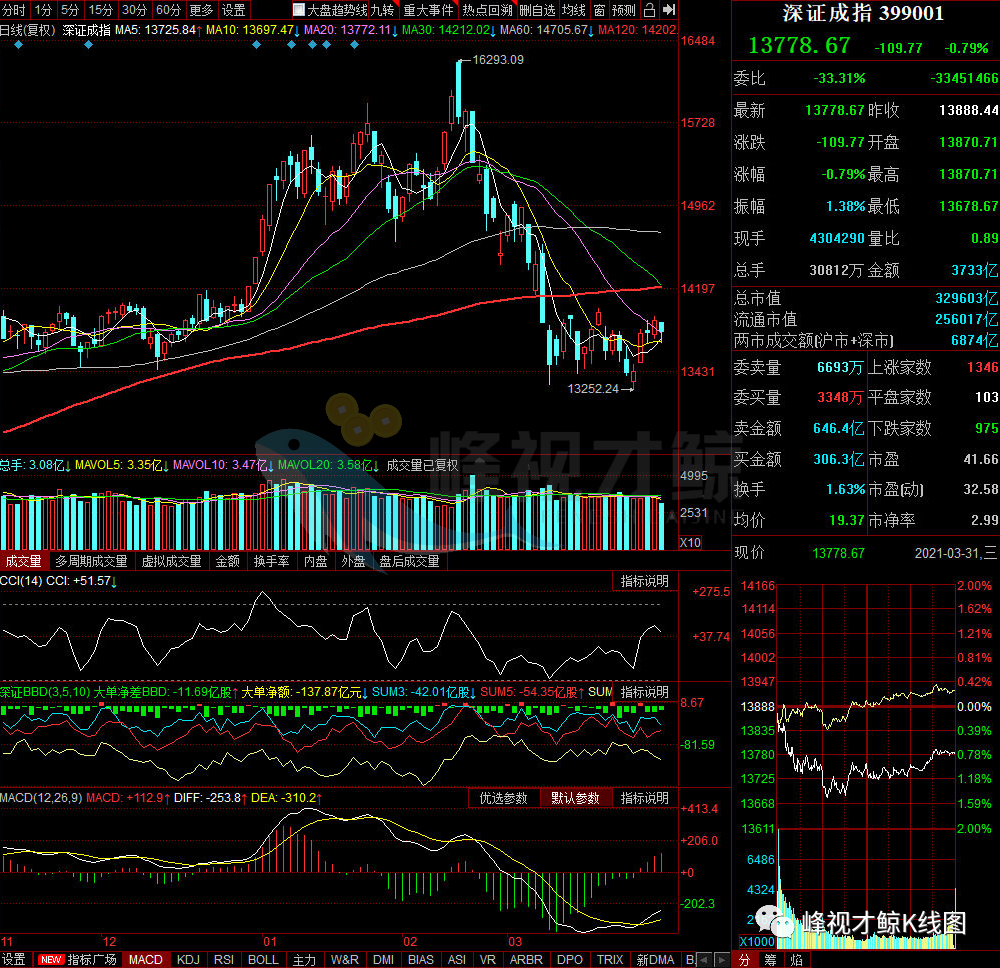This screenshot has width=1000, height=968.
Task: Select MACD indicator tab
Action: click(145, 959)
